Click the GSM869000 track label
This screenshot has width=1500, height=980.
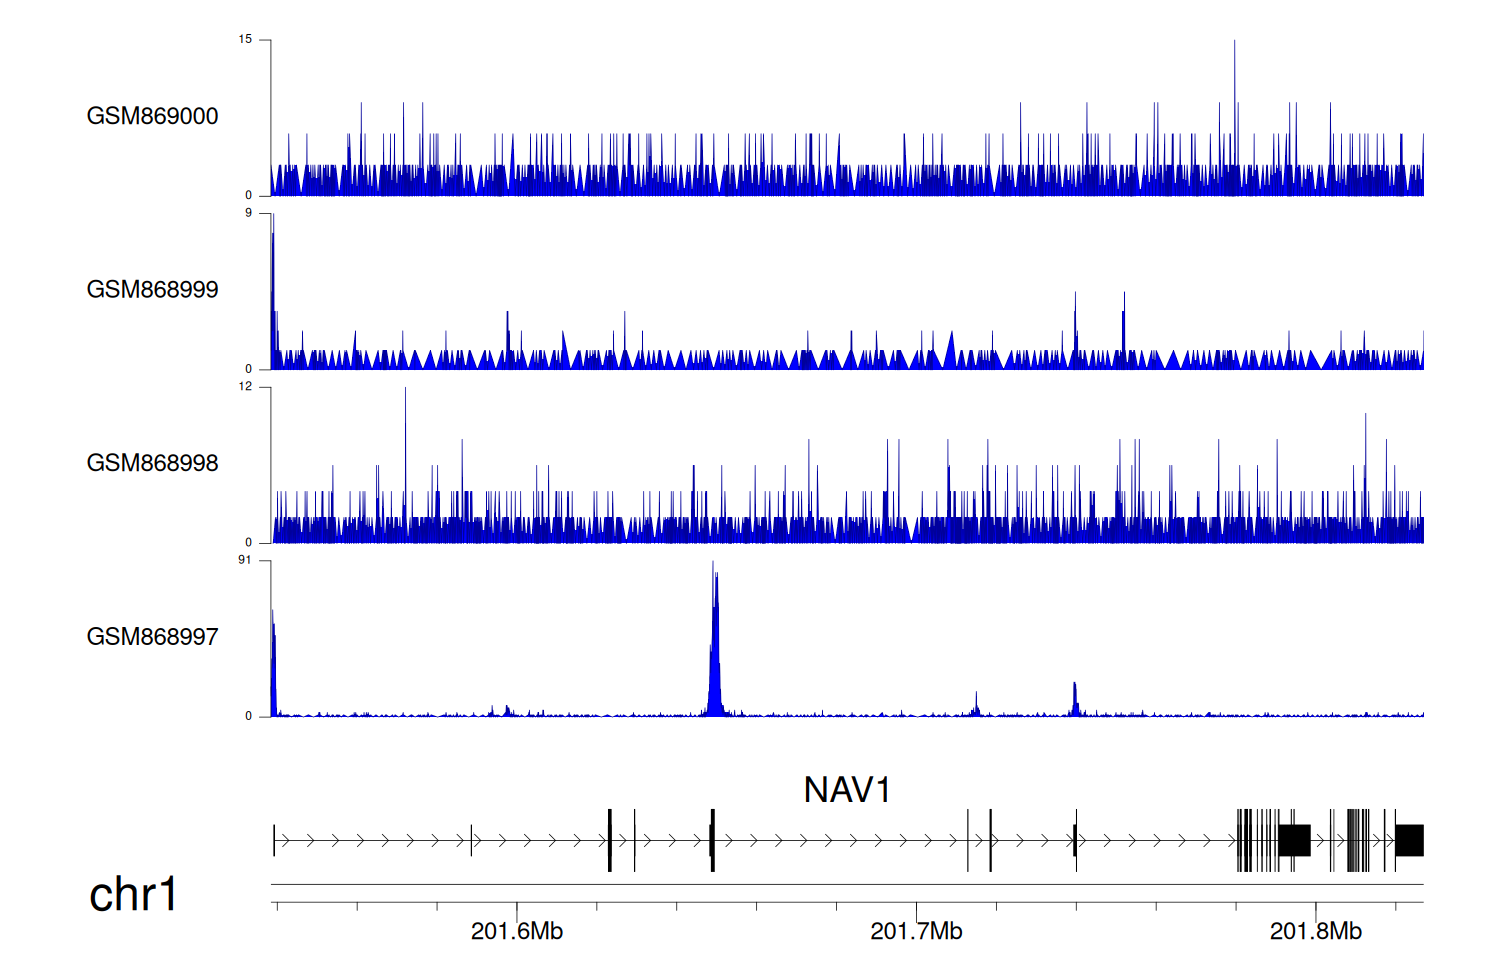[152, 116]
